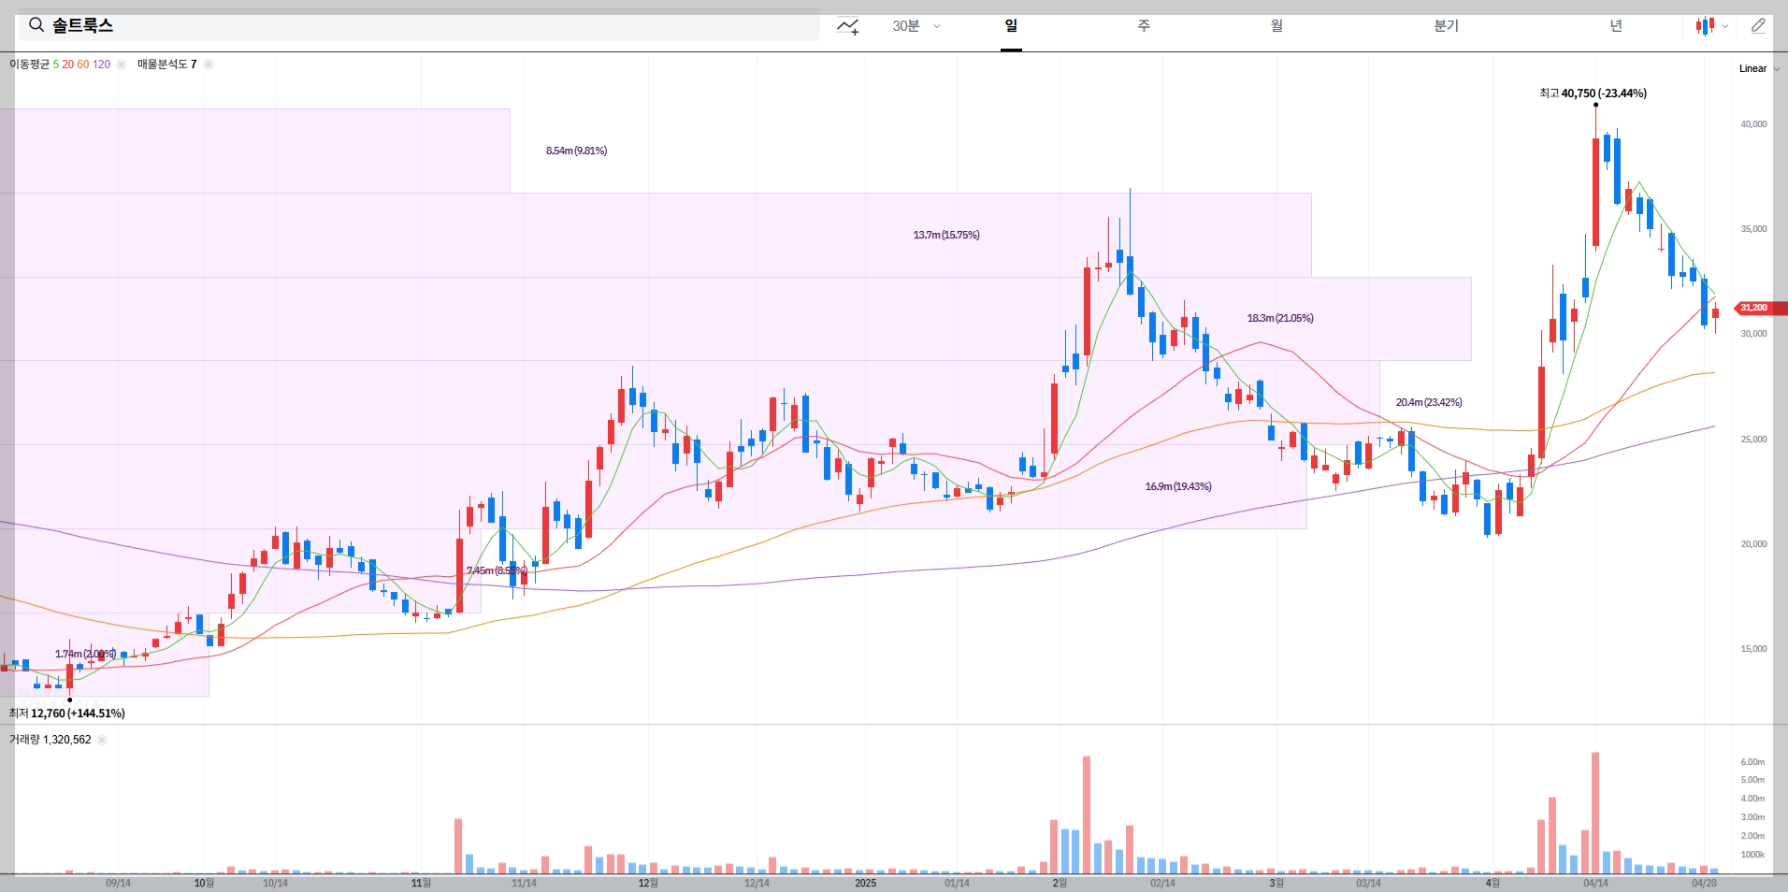Screen dimensions: 1788x892
Task: Click the 18.3m (21.05%) volume profile label
Action: pyautogui.click(x=1280, y=318)
